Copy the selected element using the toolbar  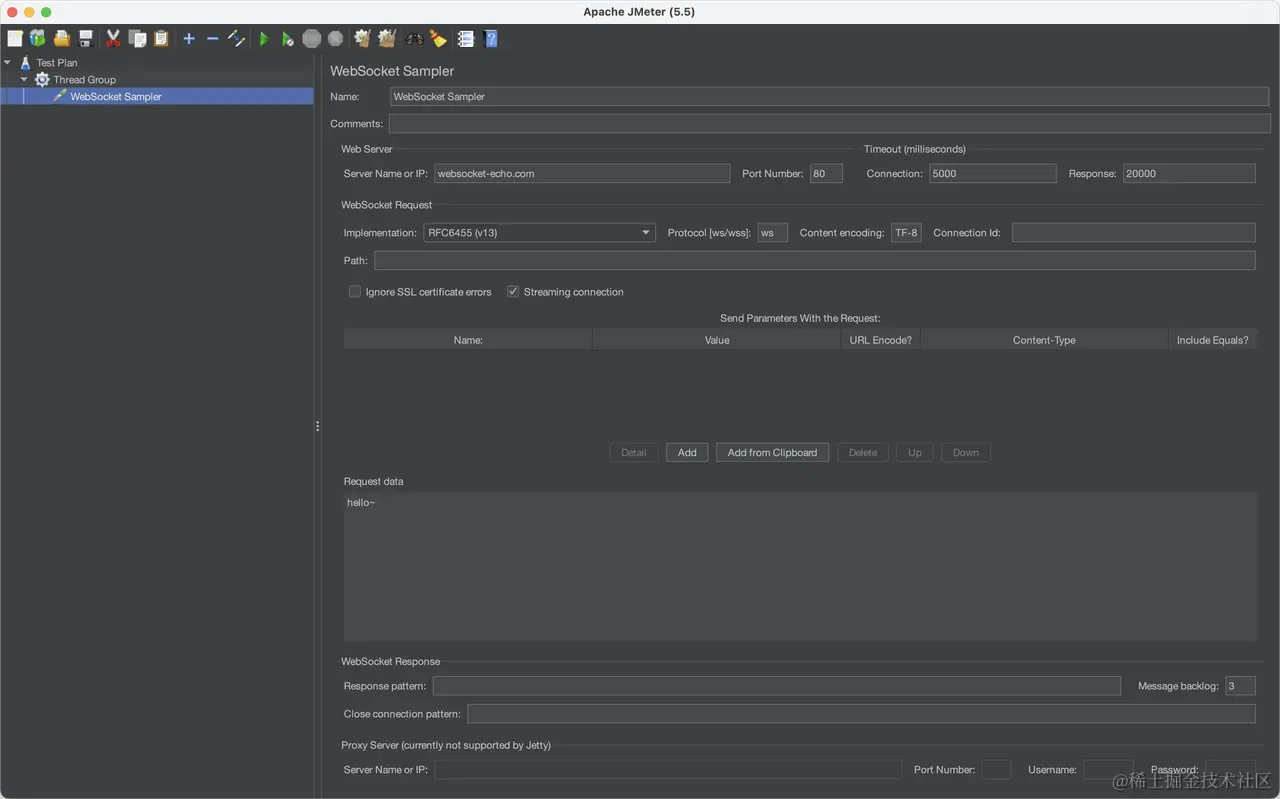tap(137, 39)
